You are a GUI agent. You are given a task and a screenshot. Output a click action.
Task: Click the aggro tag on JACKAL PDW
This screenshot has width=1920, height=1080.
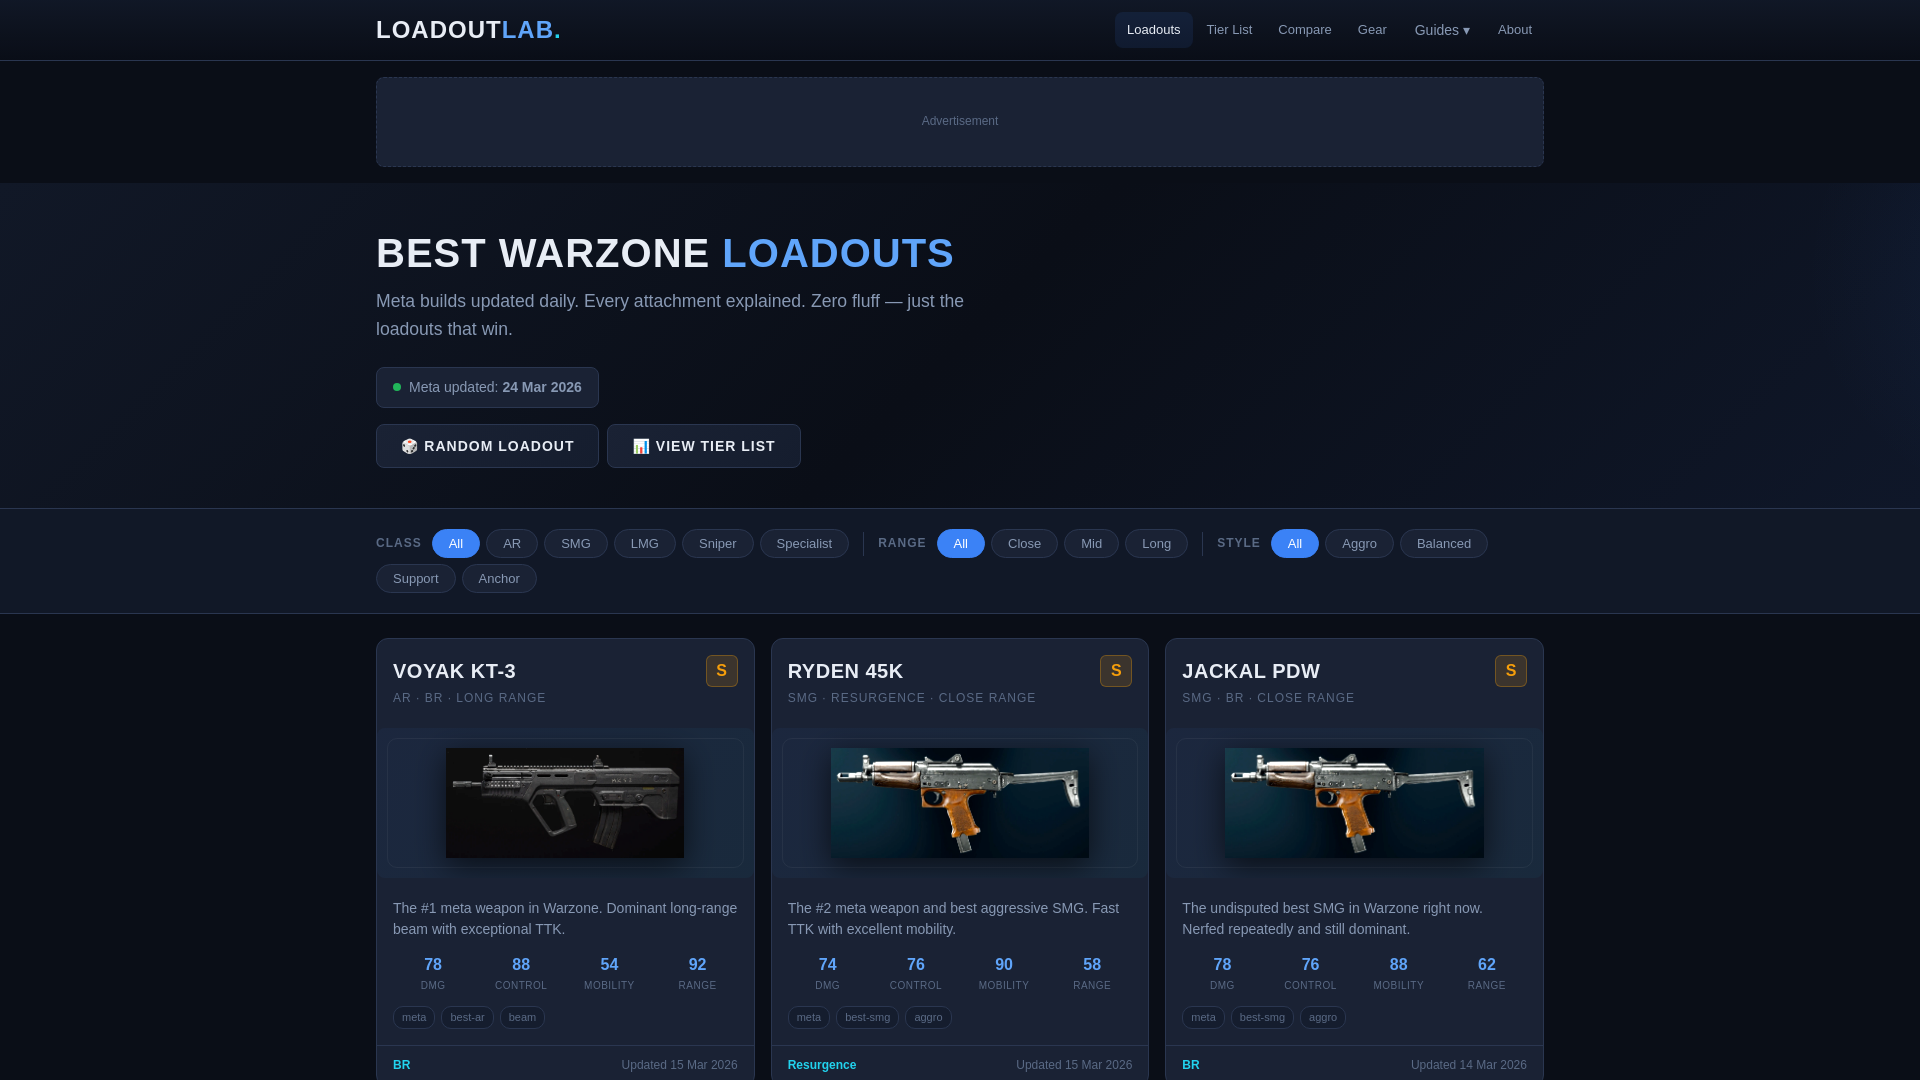point(1323,1017)
